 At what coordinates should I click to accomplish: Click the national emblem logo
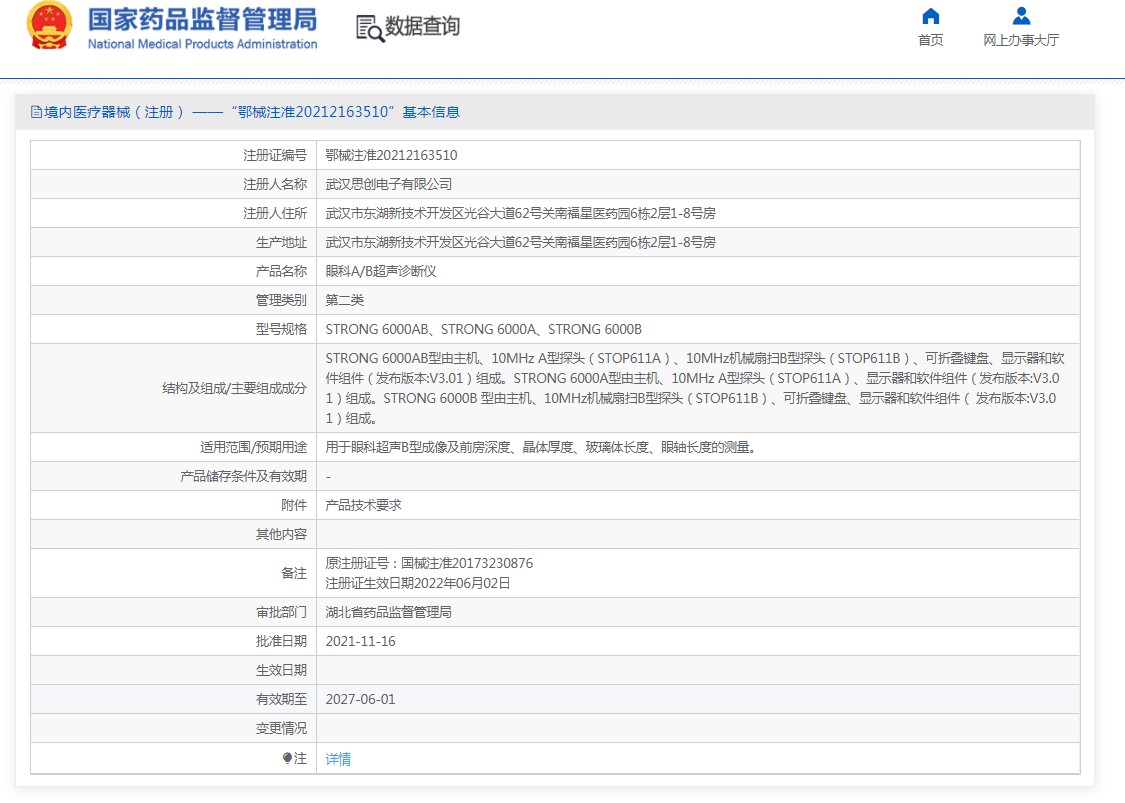(50, 26)
